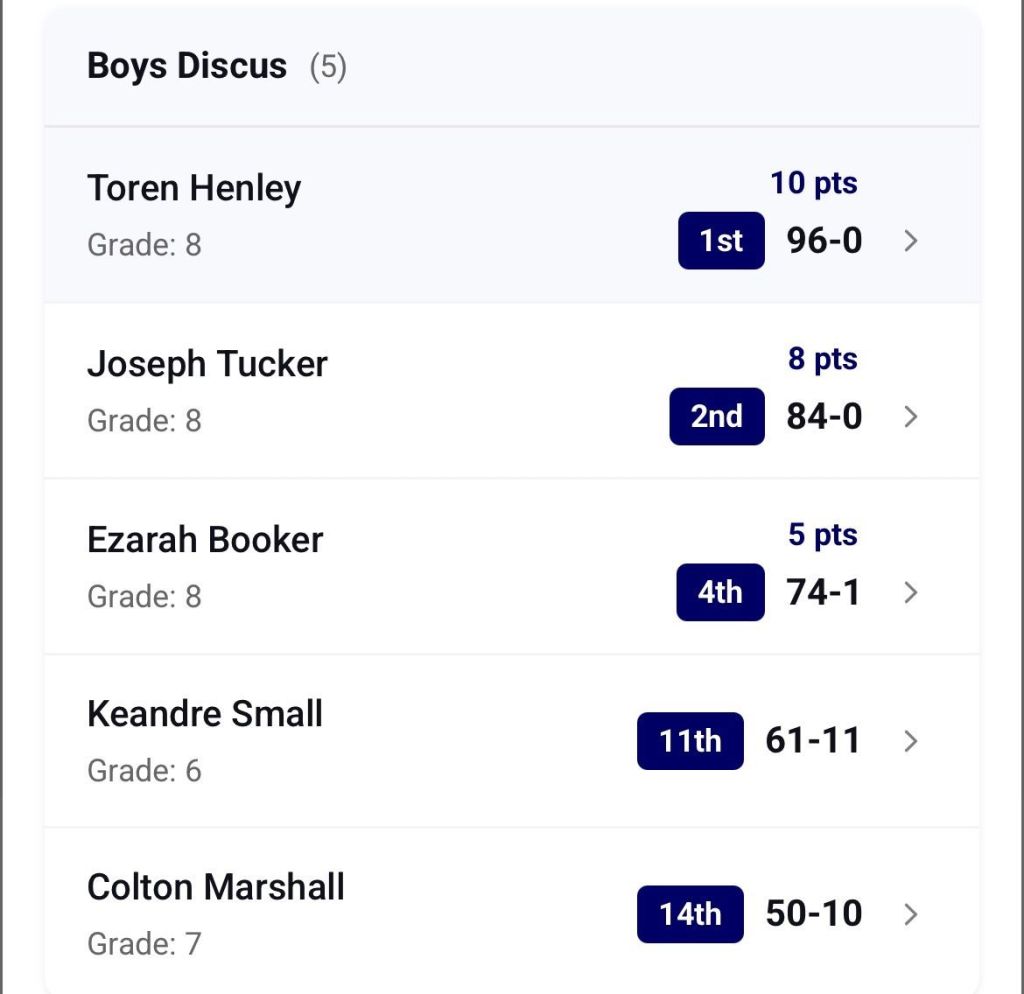
Task: Open Joseph Tucker's athlete name
Action: click(x=207, y=364)
